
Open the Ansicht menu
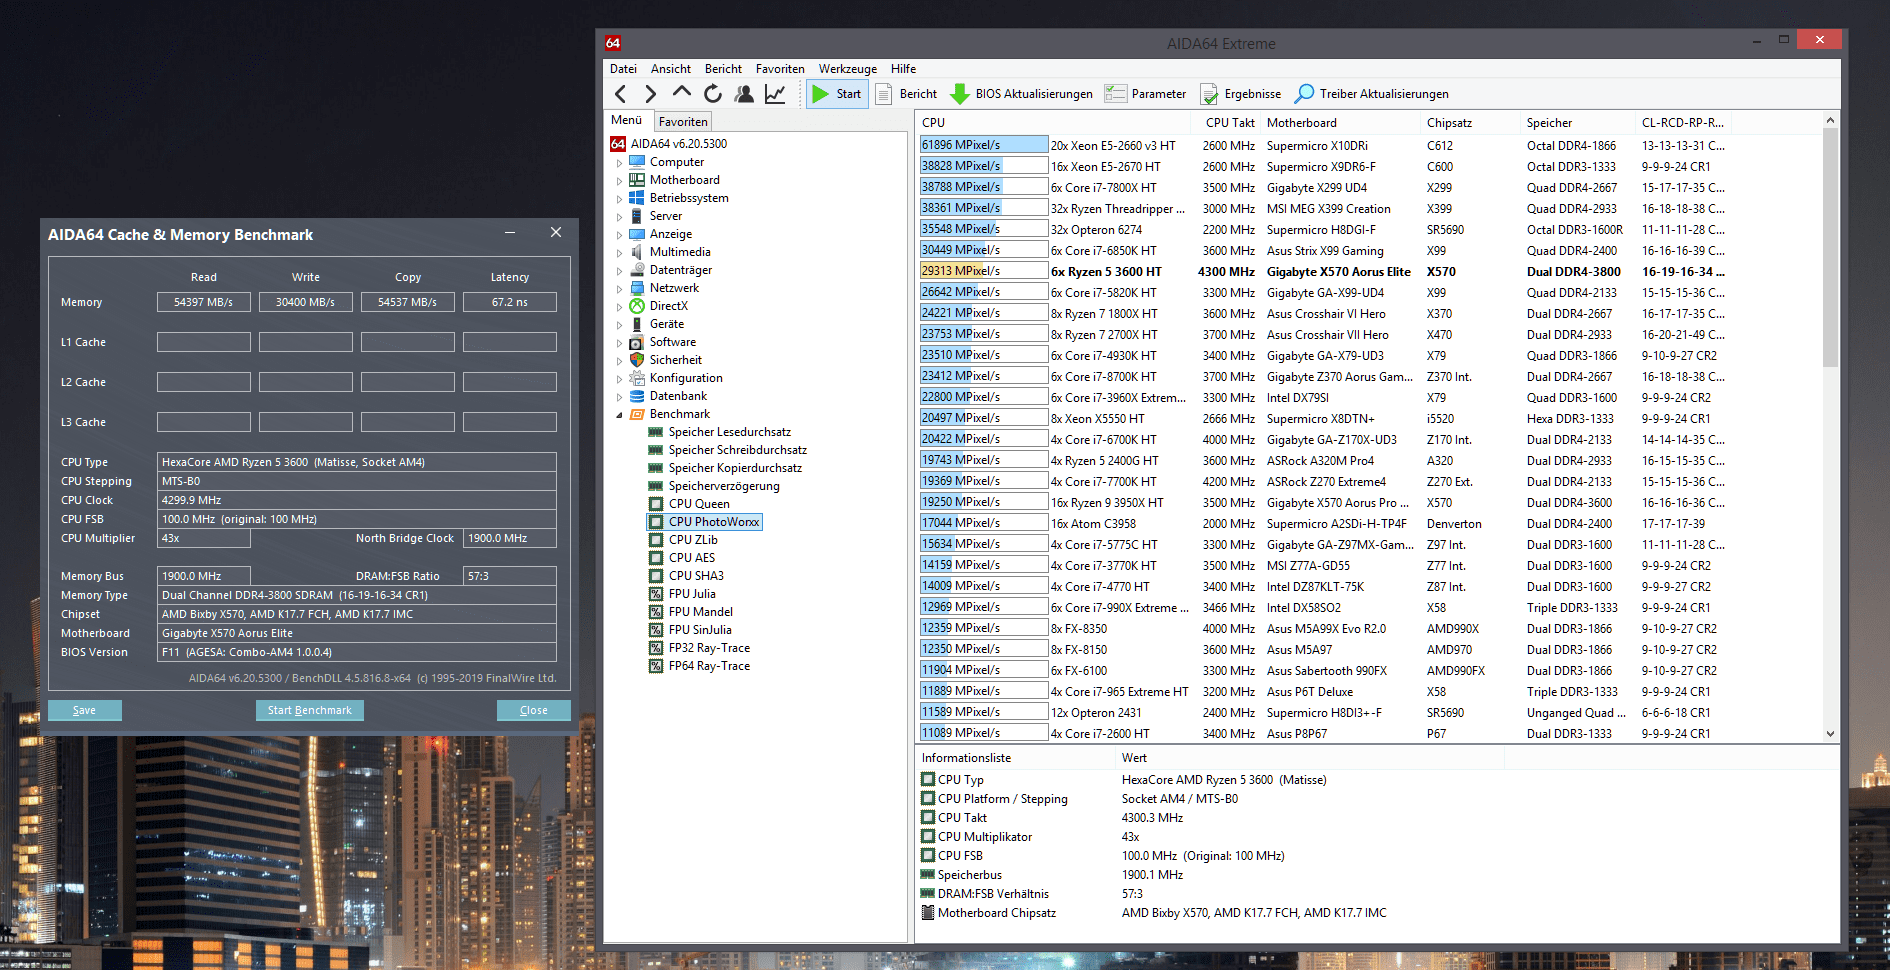pyautogui.click(x=671, y=69)
